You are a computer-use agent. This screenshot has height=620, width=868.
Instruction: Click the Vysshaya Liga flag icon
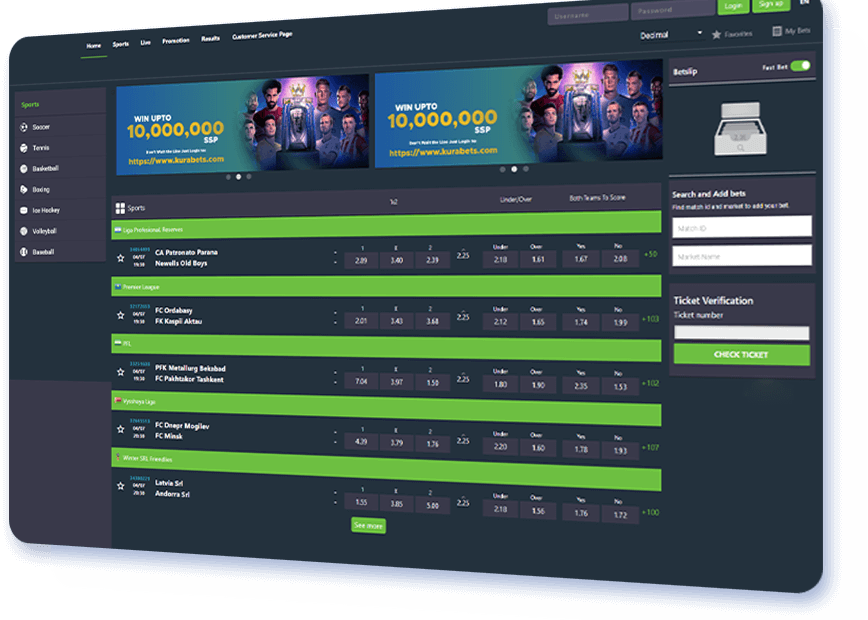point(118,400)
